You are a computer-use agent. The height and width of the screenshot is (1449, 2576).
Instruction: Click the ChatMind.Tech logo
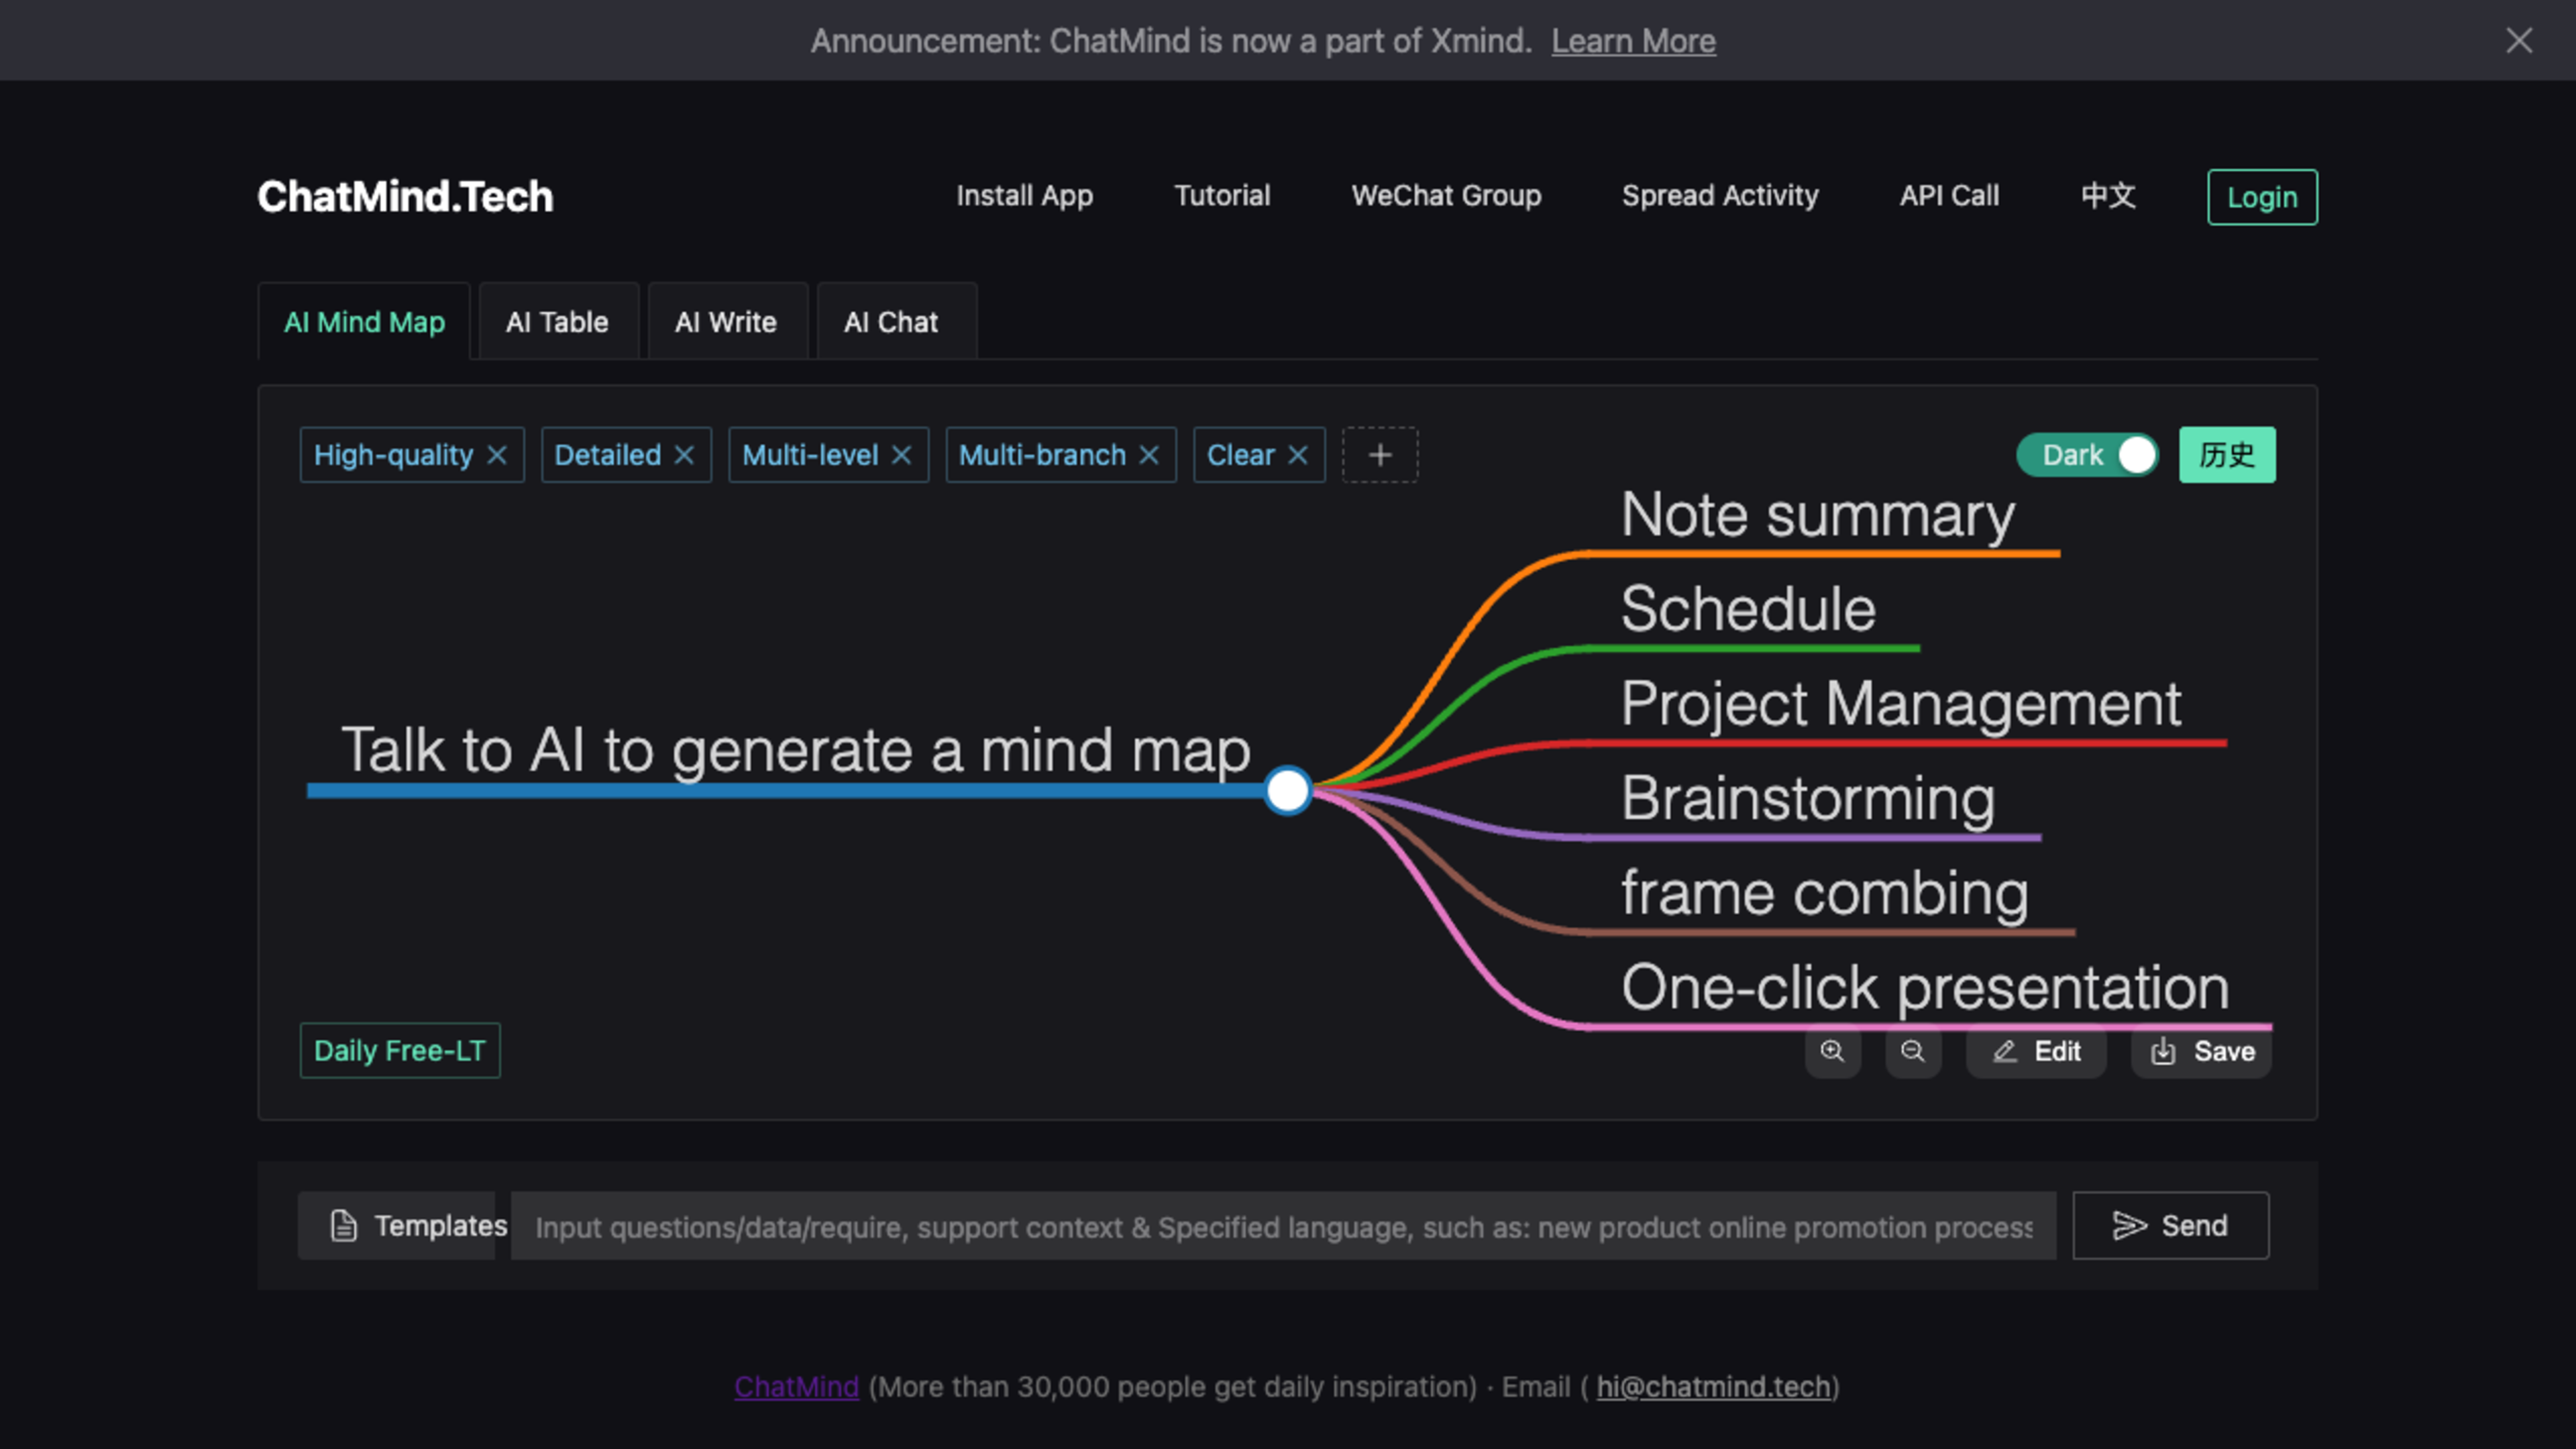pyautogui.click(x=405, y=196)
